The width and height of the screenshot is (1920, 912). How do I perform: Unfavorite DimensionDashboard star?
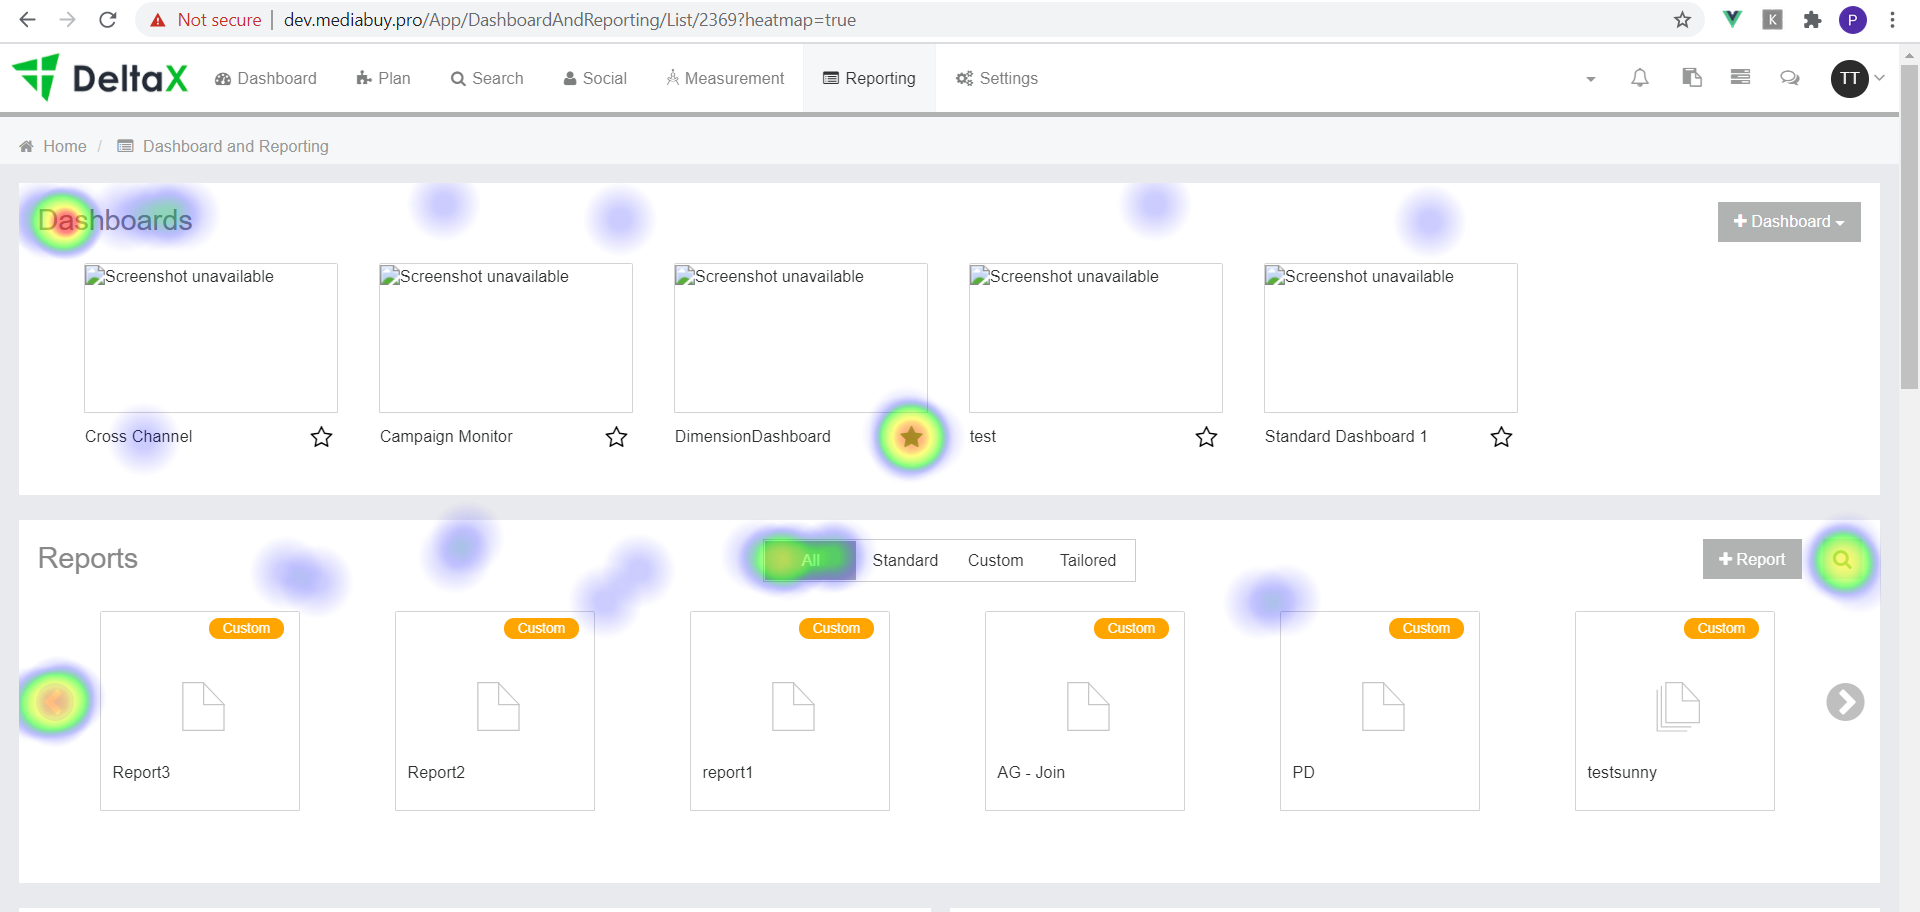coord(911,437)
